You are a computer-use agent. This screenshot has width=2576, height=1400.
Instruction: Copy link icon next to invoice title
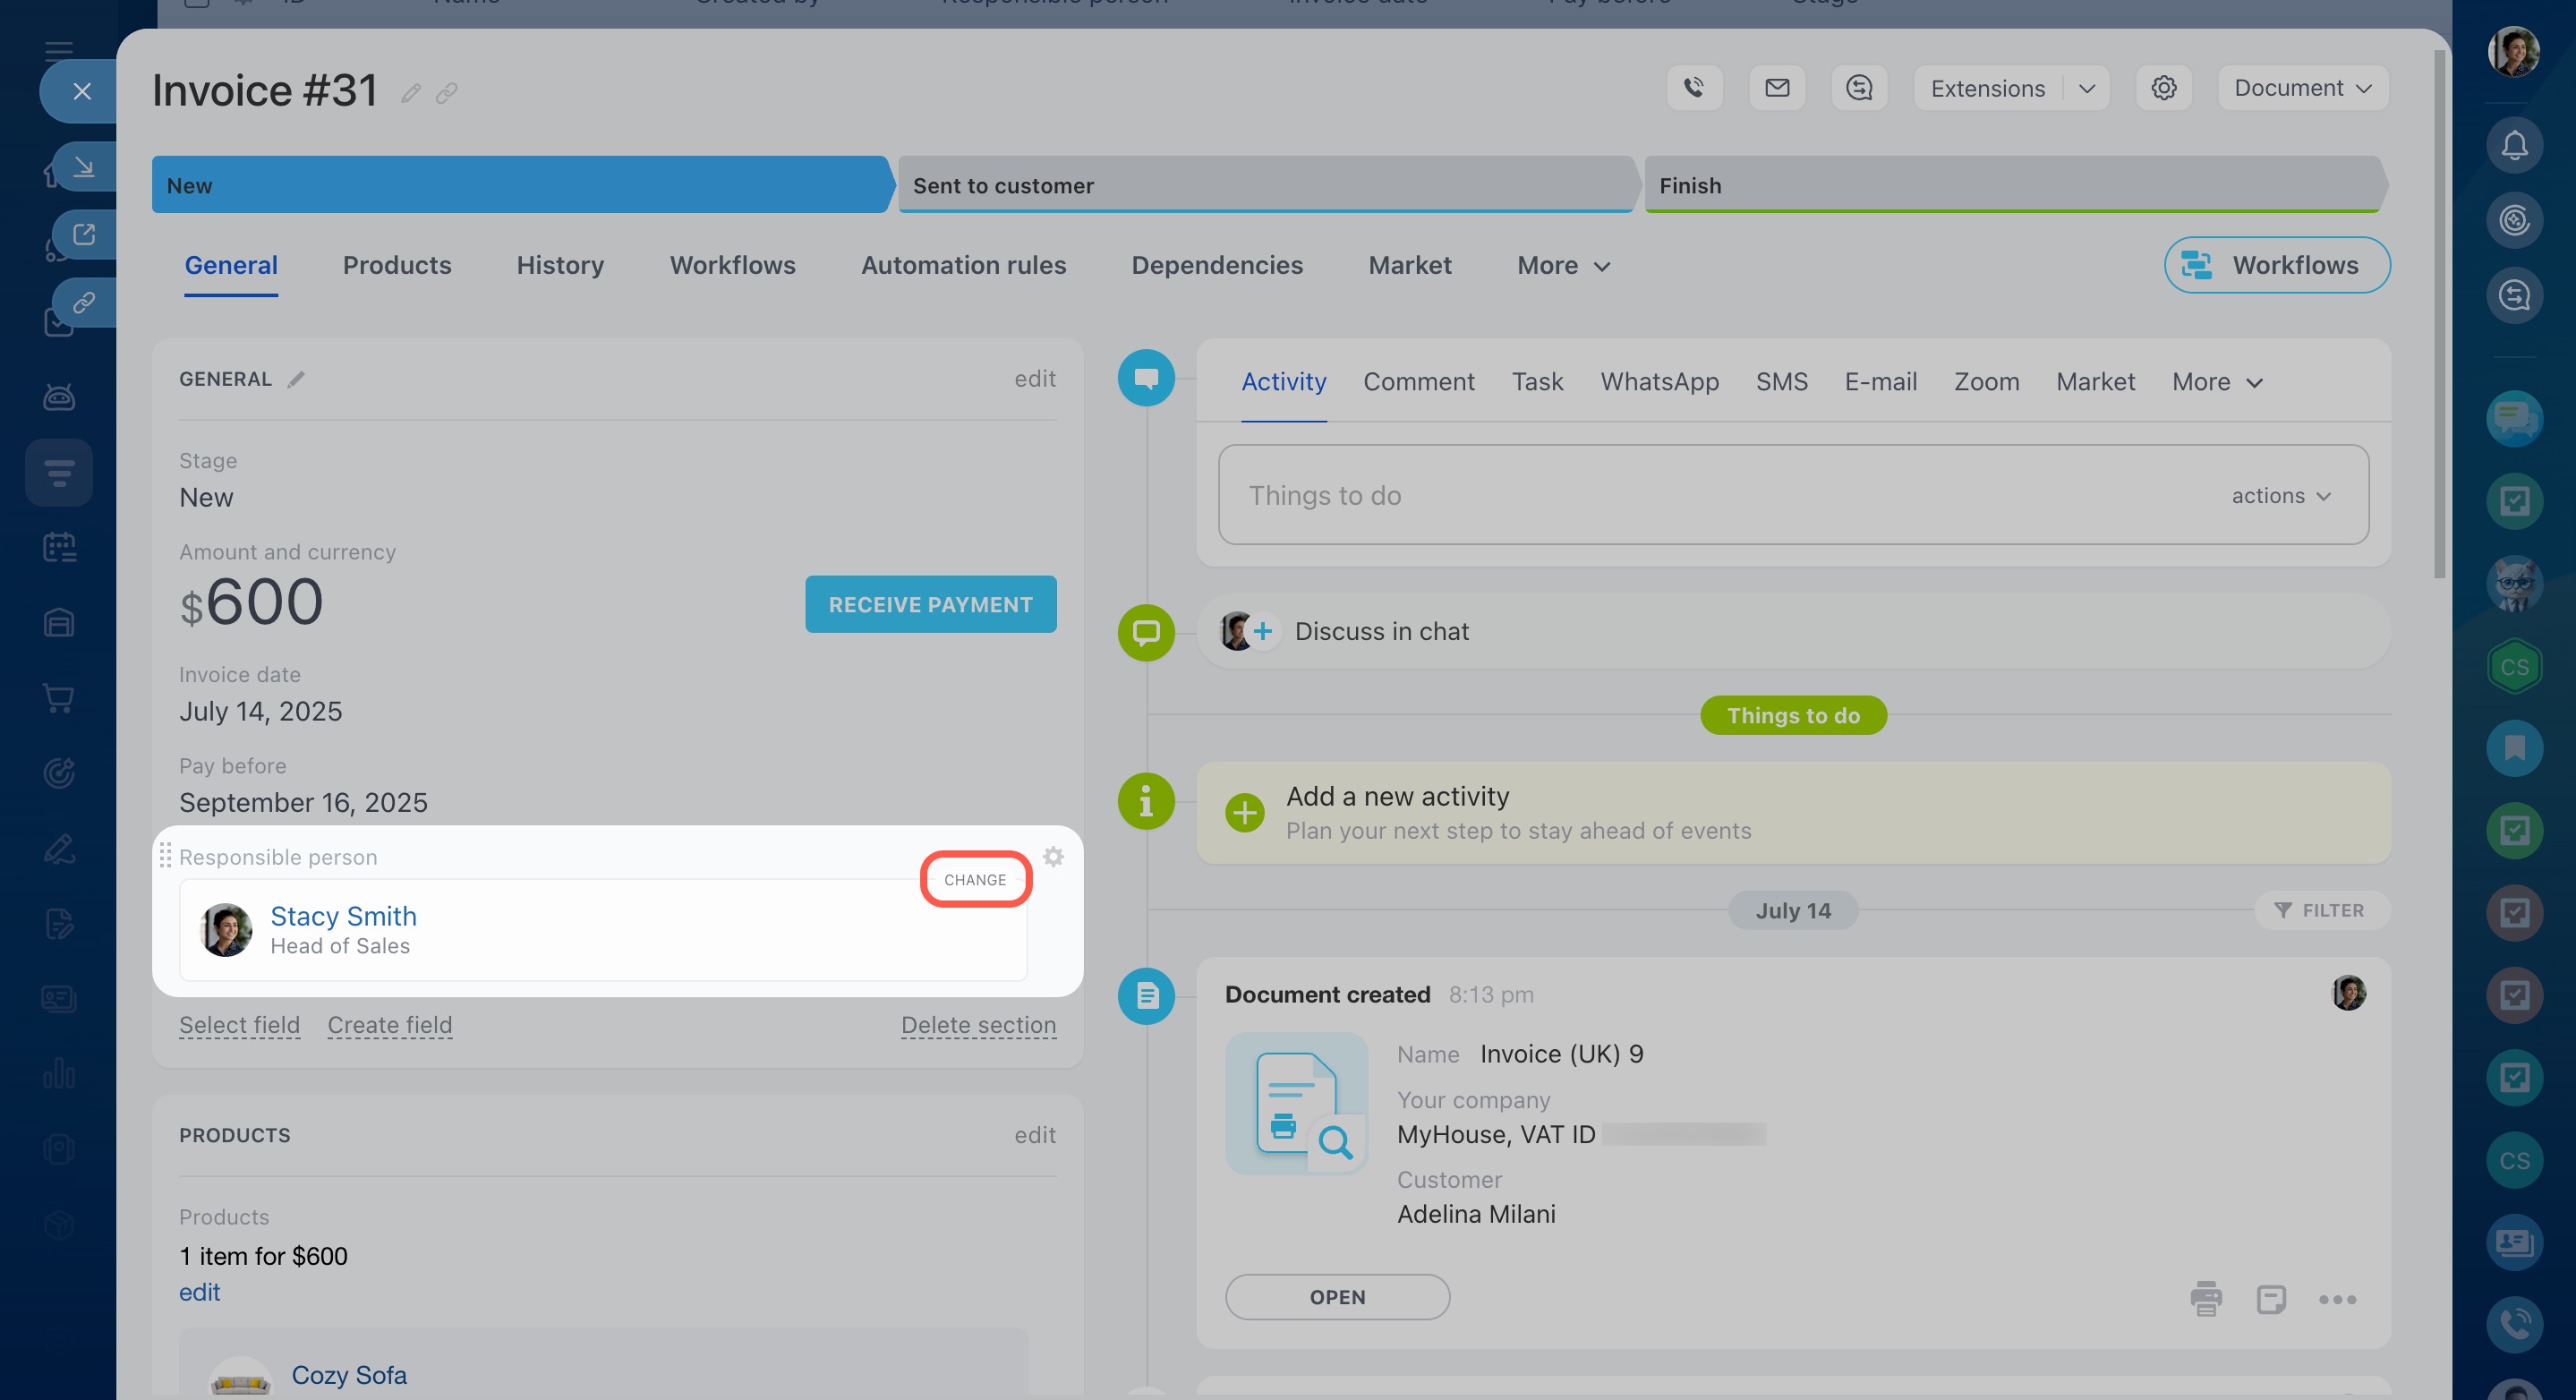pyautogui.click(x=447, y=93)
